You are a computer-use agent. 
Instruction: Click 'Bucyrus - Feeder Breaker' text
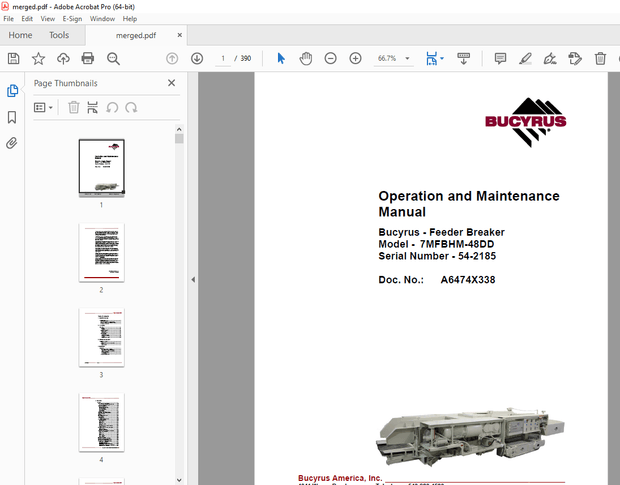point(441,232)
